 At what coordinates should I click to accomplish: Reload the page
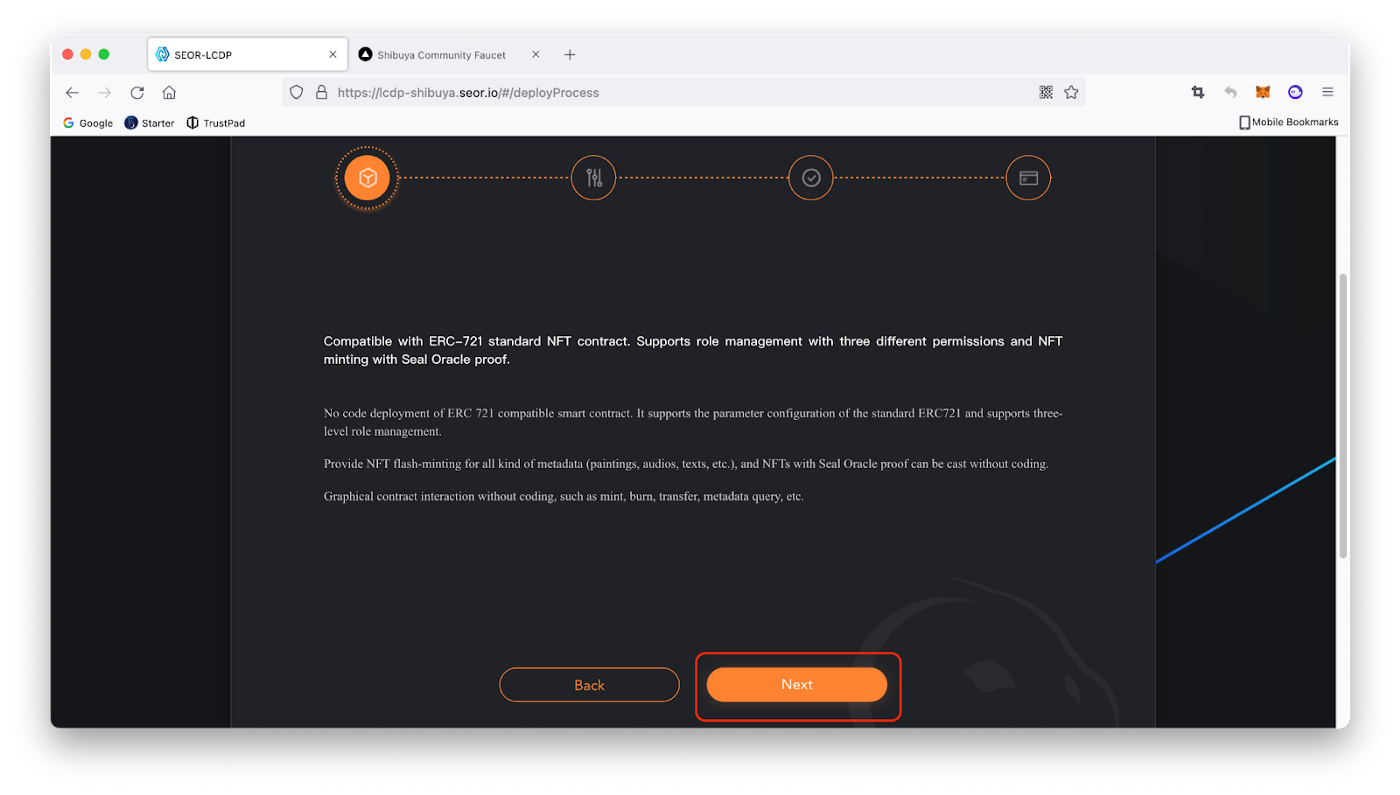click(x=137, y=92)
